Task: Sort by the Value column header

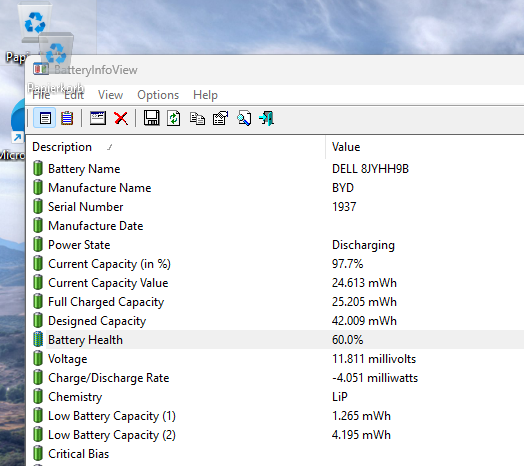Action: pos(425,147)
